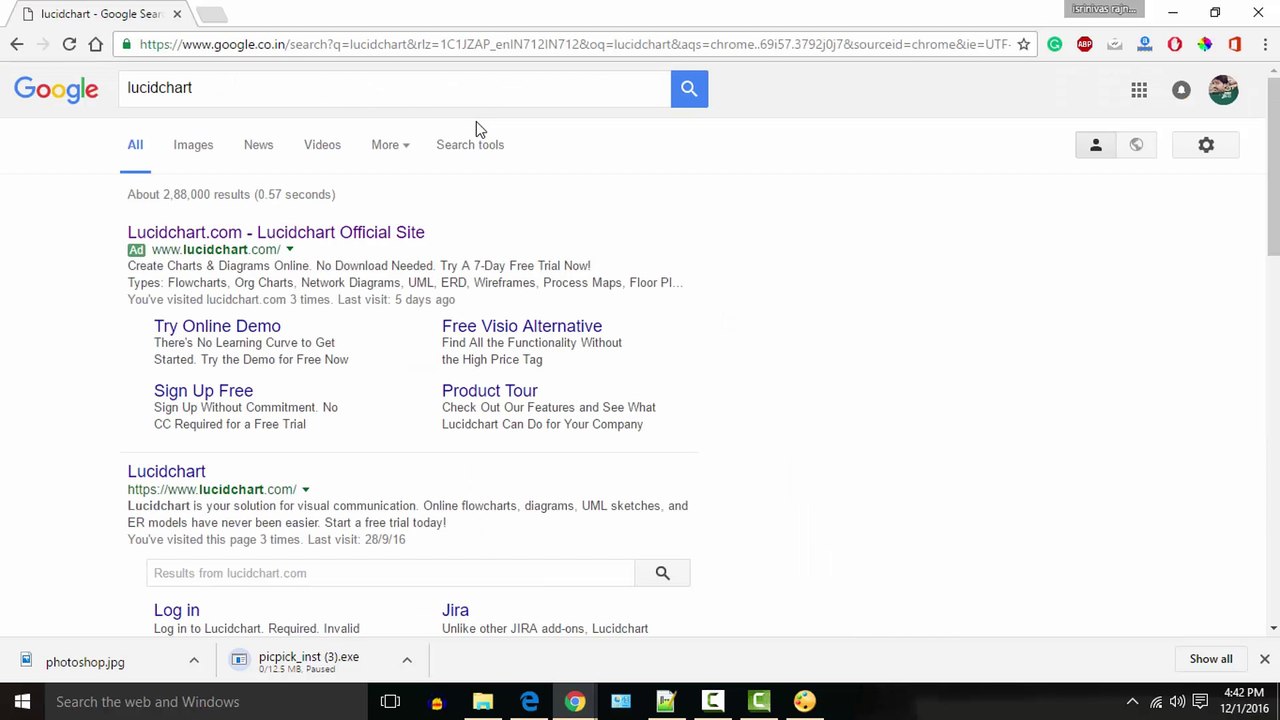Focus the Results from lucidchart.com search field
Viewport: 1280px width, 720px height.
(390, 573)
